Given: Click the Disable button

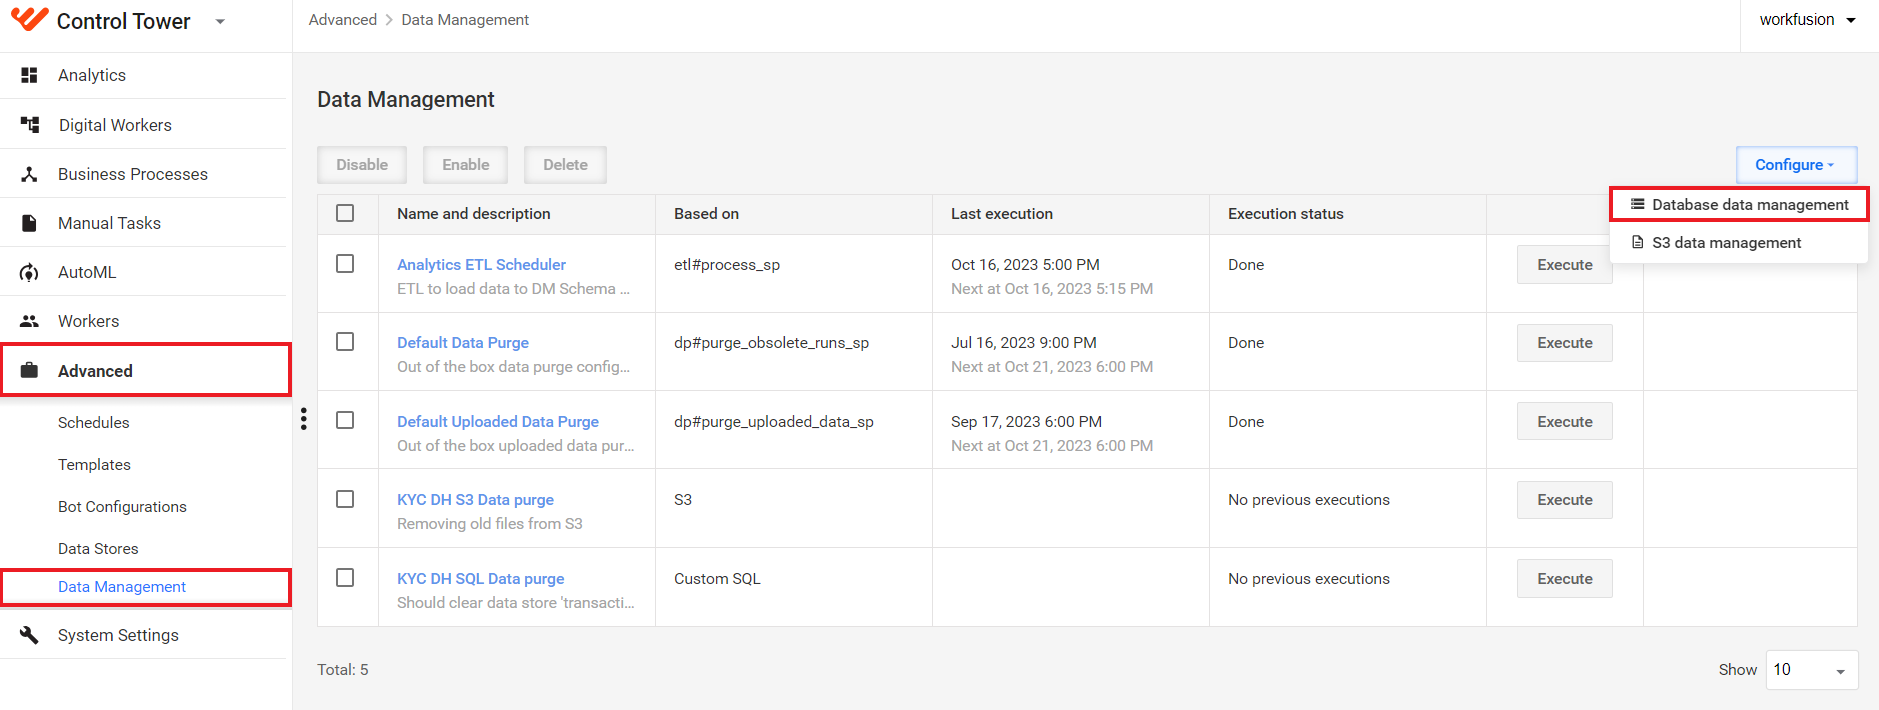Looking at the screenshot, I should (362, 165).
